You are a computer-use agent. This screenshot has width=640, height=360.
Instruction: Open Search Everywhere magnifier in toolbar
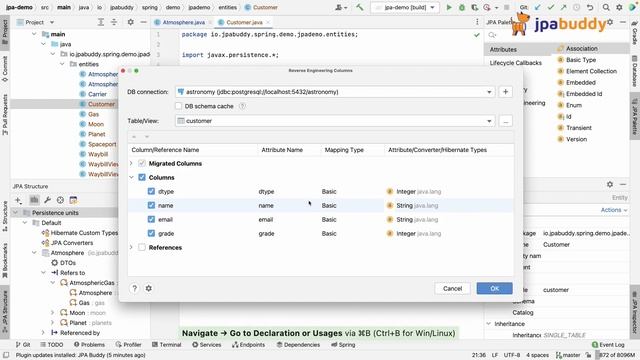tap(606, 7)
